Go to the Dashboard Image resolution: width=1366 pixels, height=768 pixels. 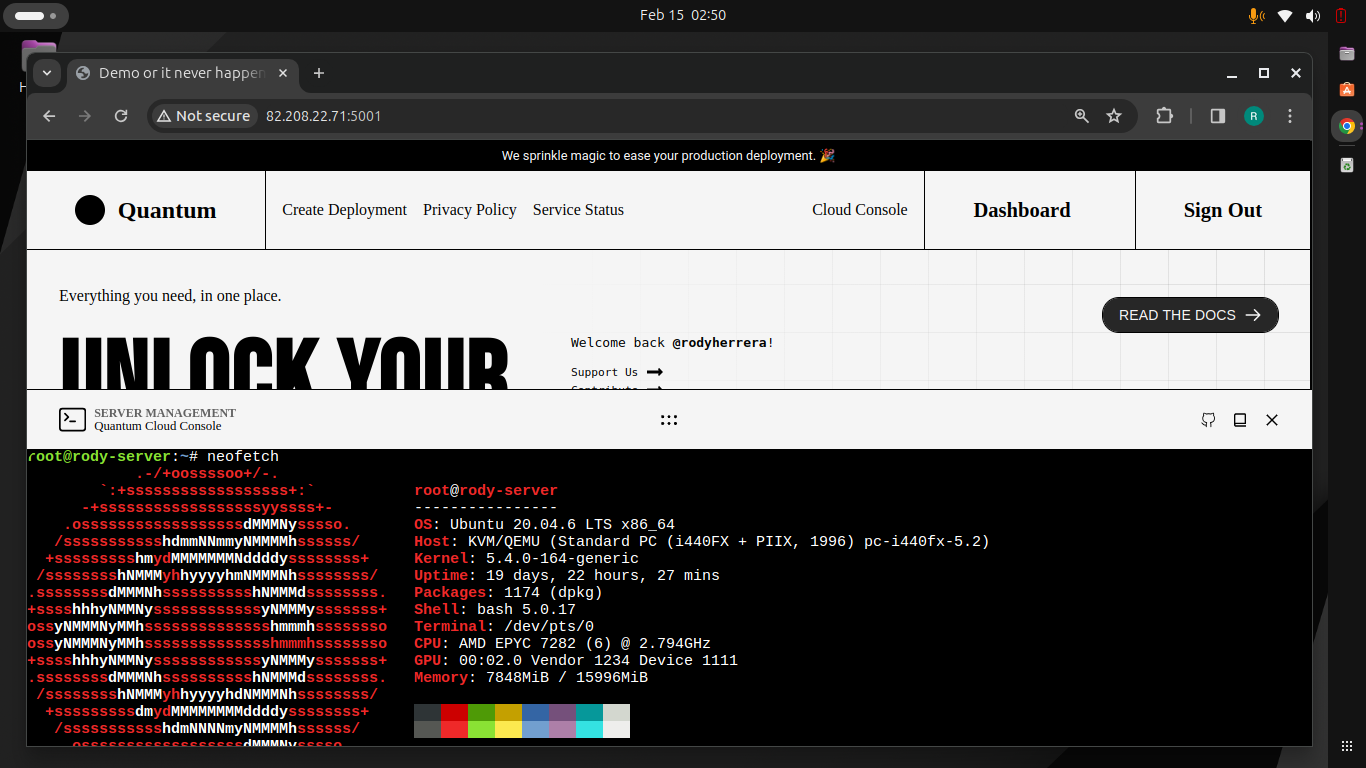(1022, 210)
